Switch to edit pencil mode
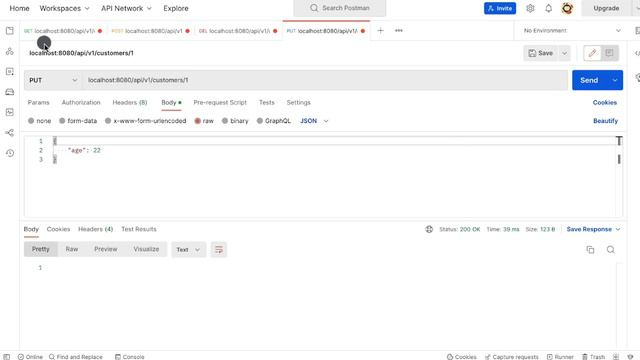640x360 pixels. [592, 53]
